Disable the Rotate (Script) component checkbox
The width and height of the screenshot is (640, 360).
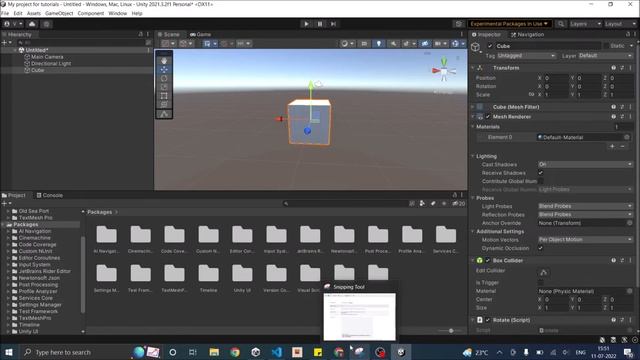(x=488, y=320)
